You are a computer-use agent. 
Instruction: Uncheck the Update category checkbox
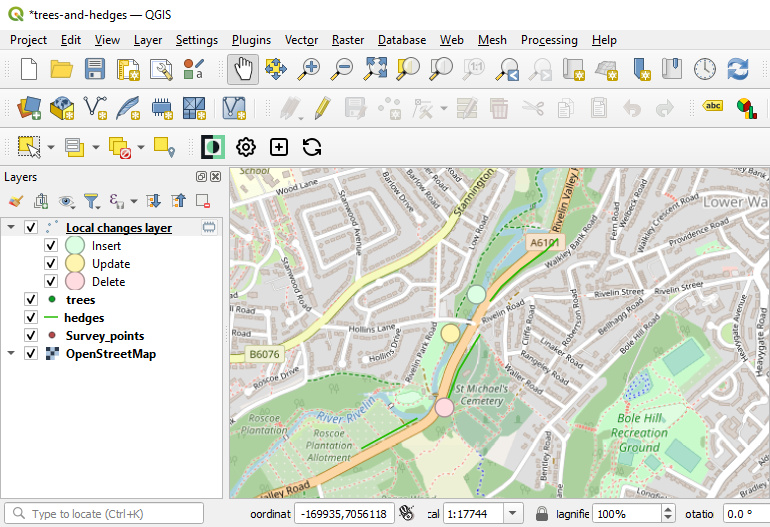pos(51,263)
